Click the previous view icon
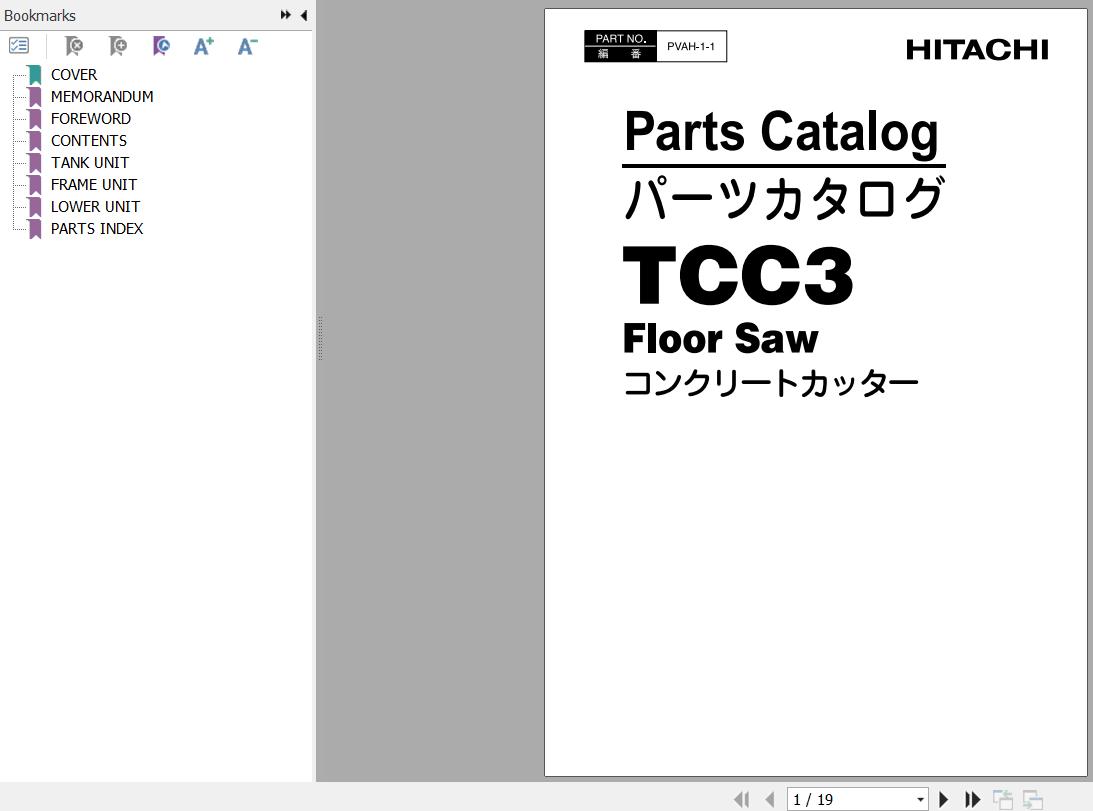 pos(1002,799)
